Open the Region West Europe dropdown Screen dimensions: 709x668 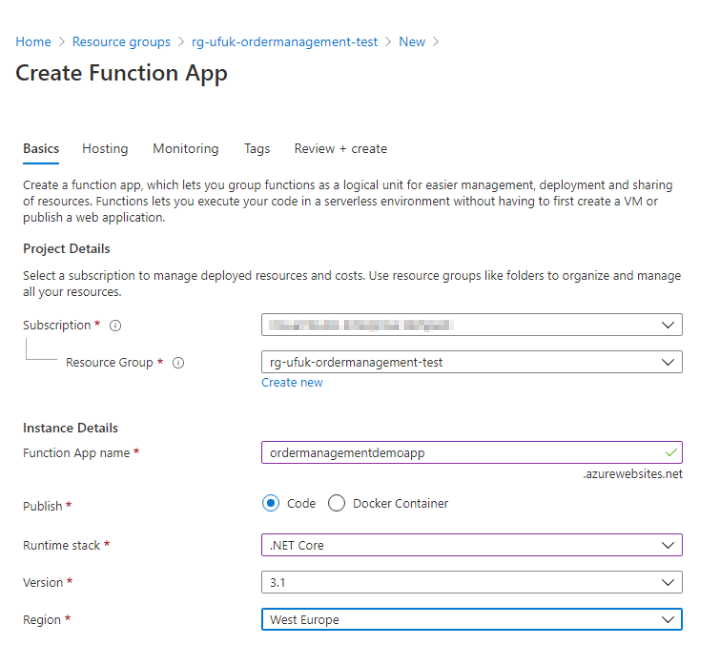472,619
